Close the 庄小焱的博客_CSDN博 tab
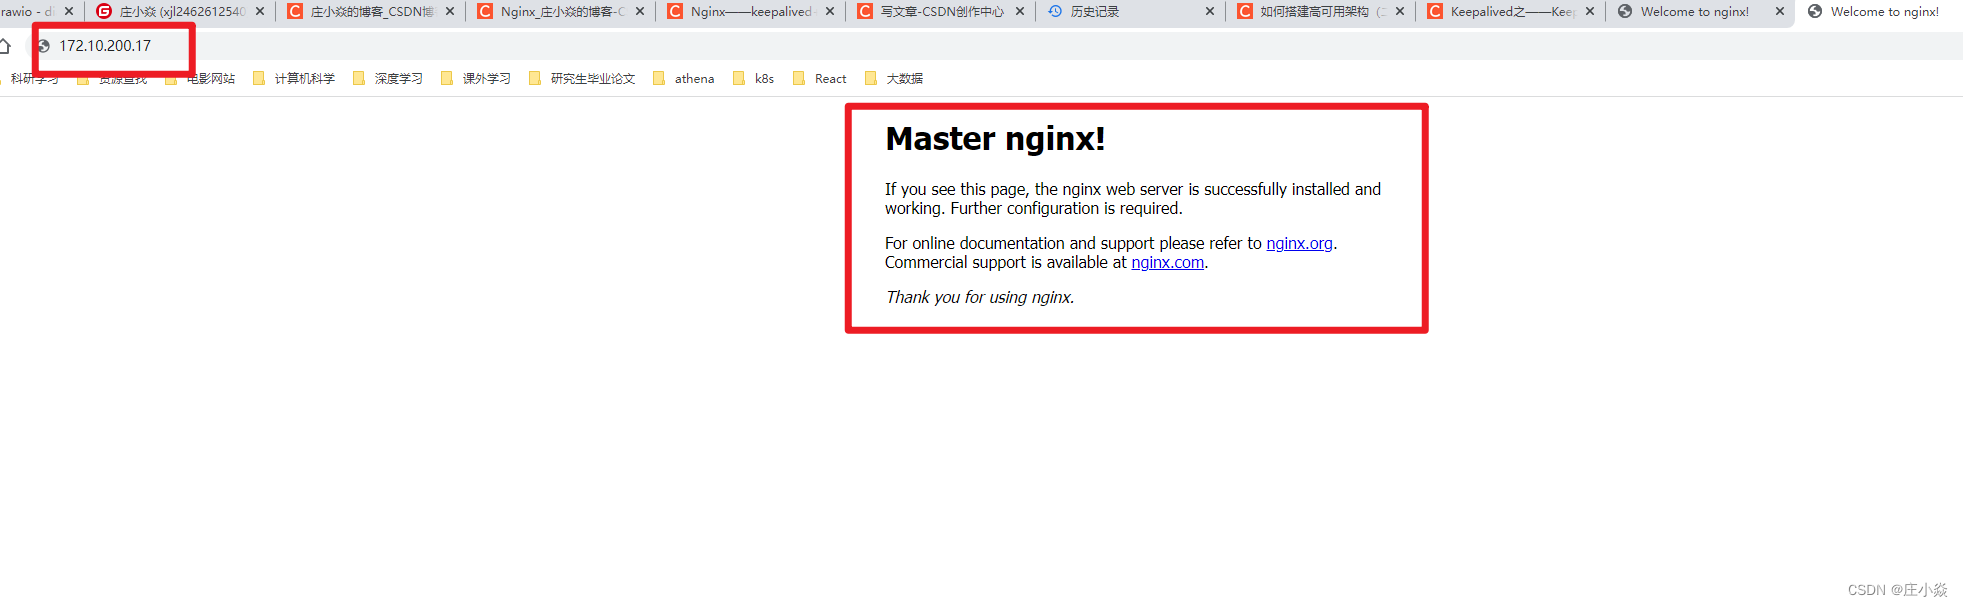This screenshot has height=607, width=1963. click(450, 12)
